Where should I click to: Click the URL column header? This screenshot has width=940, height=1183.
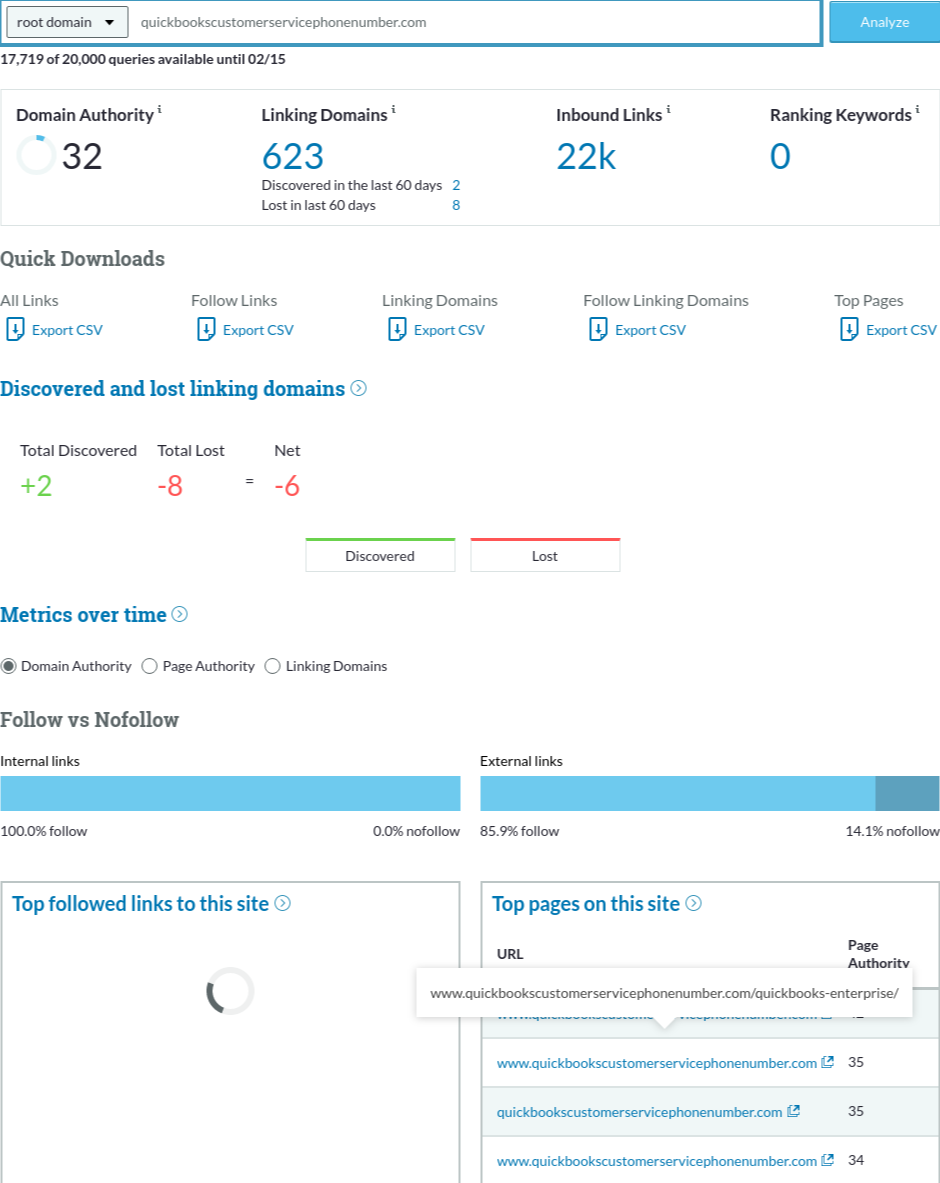510,954
